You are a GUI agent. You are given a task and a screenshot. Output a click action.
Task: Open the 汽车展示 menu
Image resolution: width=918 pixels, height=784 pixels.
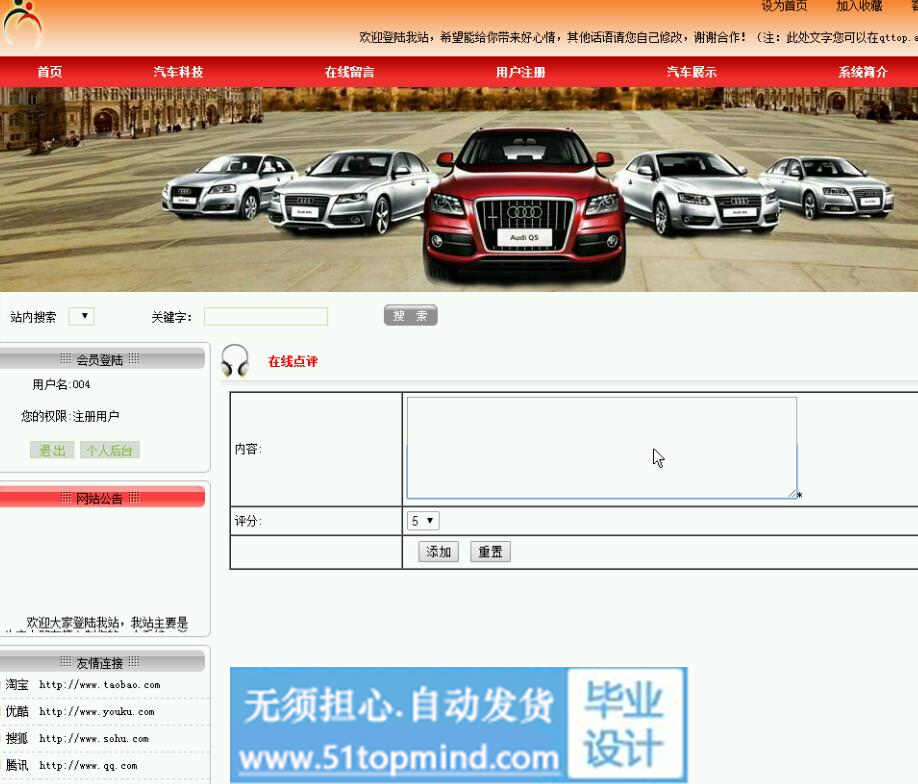pyautogui.click(x=691, y=72)
